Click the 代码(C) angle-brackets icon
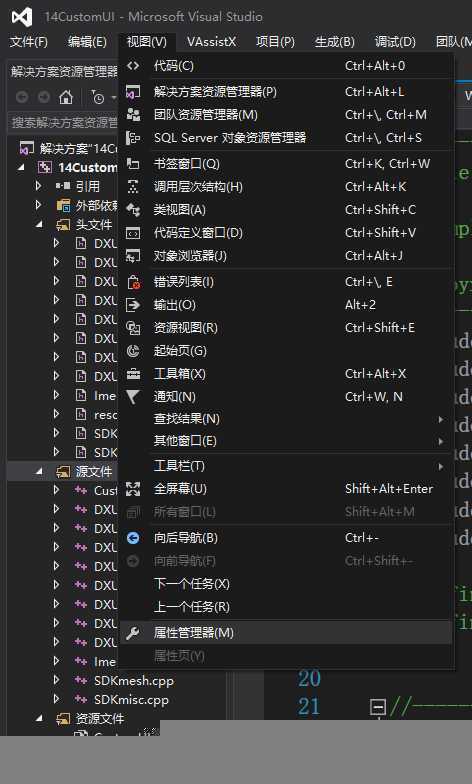This screenshot has height=784, width=472. (x=133, y=66)
